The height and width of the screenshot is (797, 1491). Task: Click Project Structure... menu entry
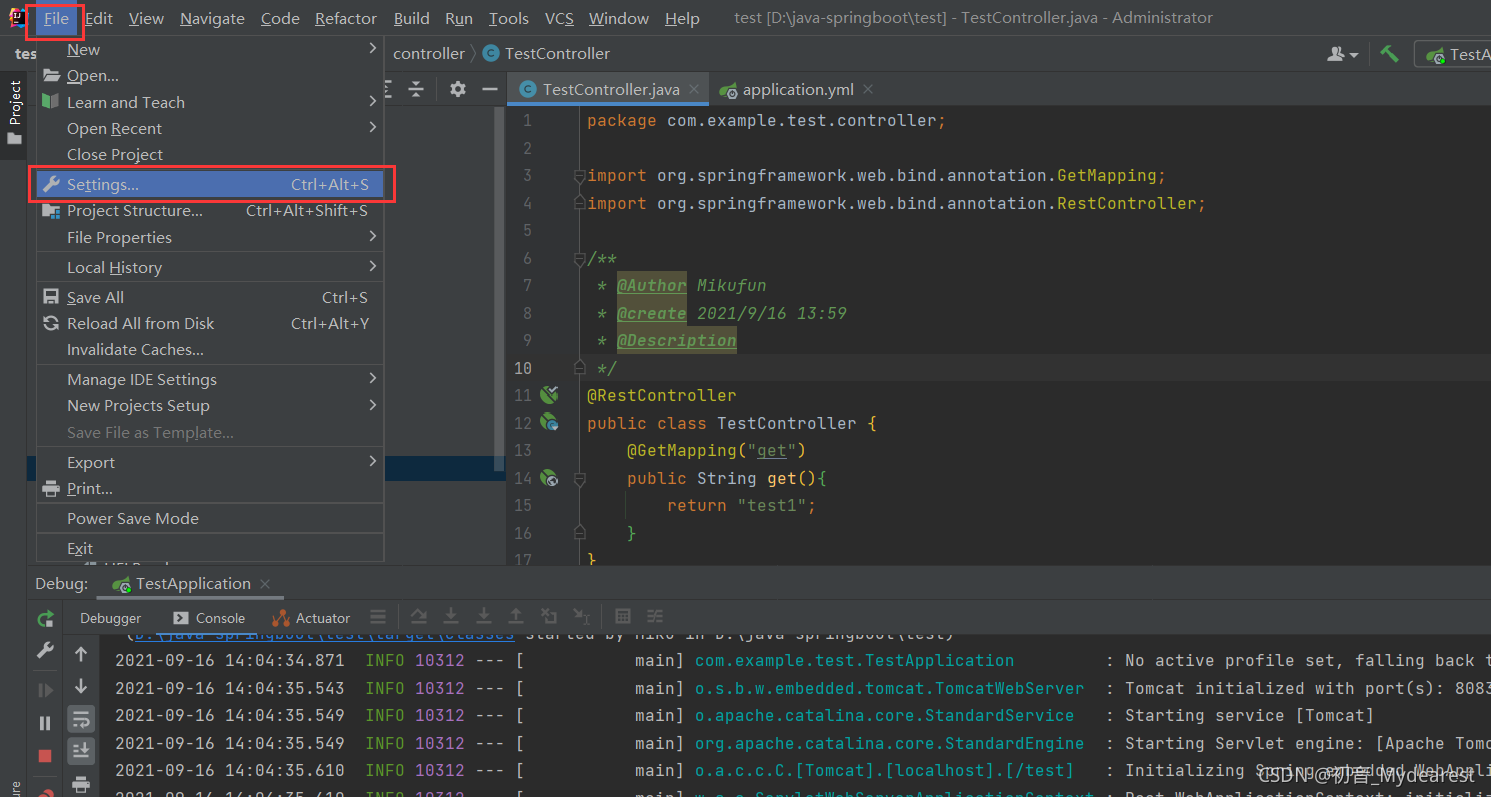210,211
